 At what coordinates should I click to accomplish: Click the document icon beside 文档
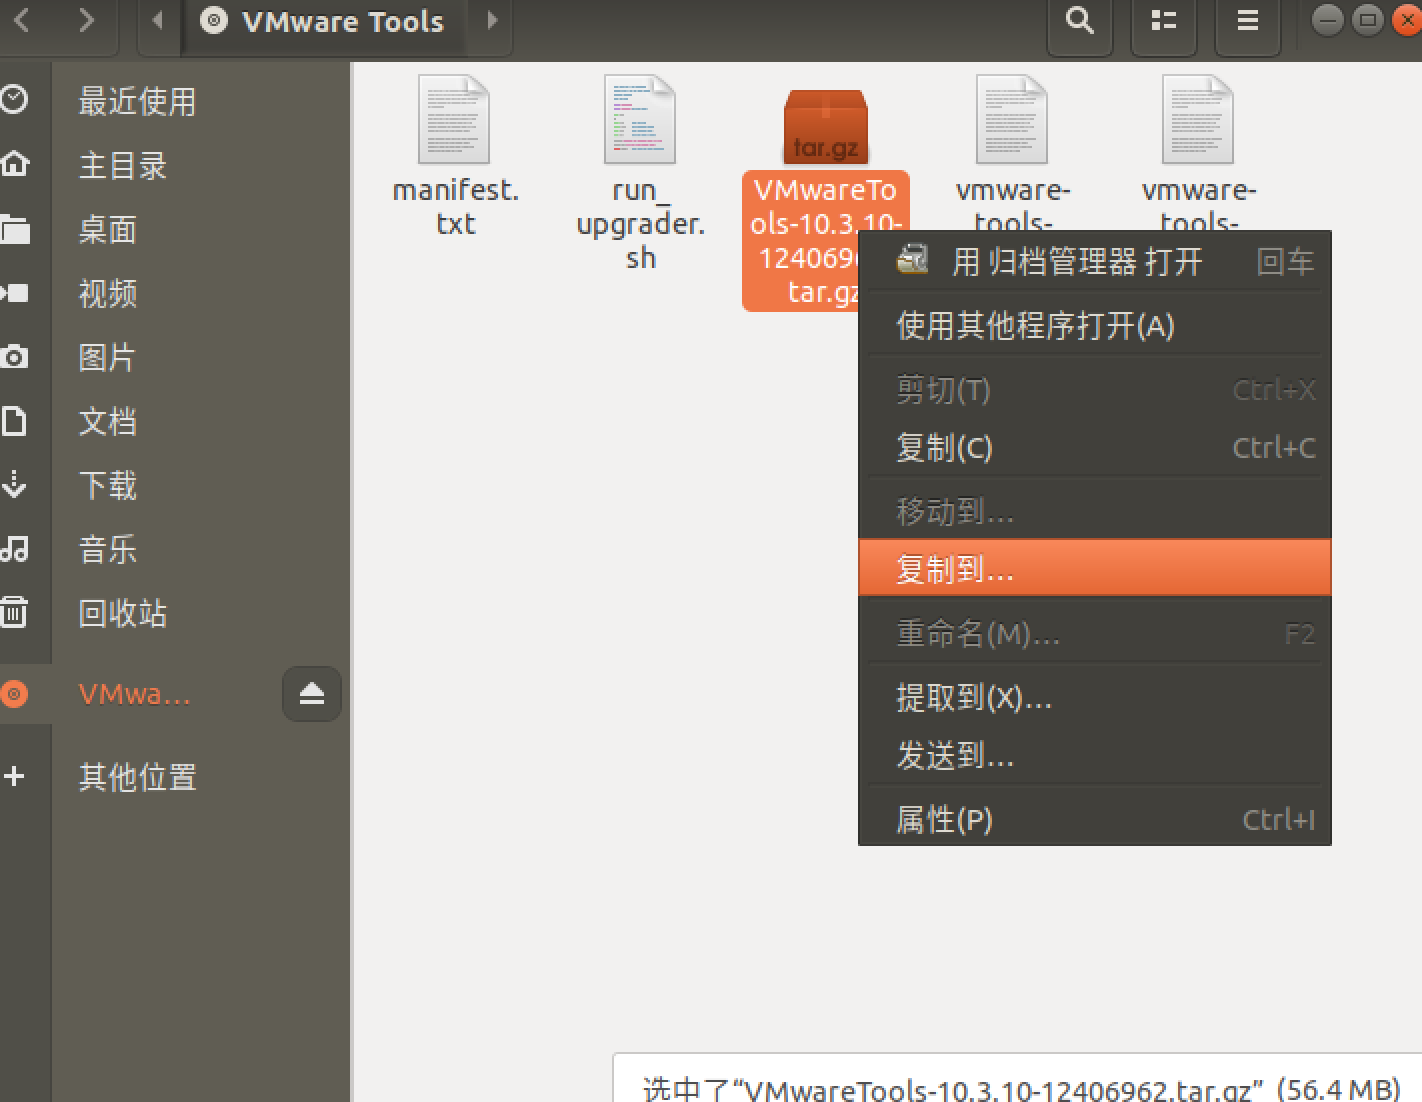[14, 421]
